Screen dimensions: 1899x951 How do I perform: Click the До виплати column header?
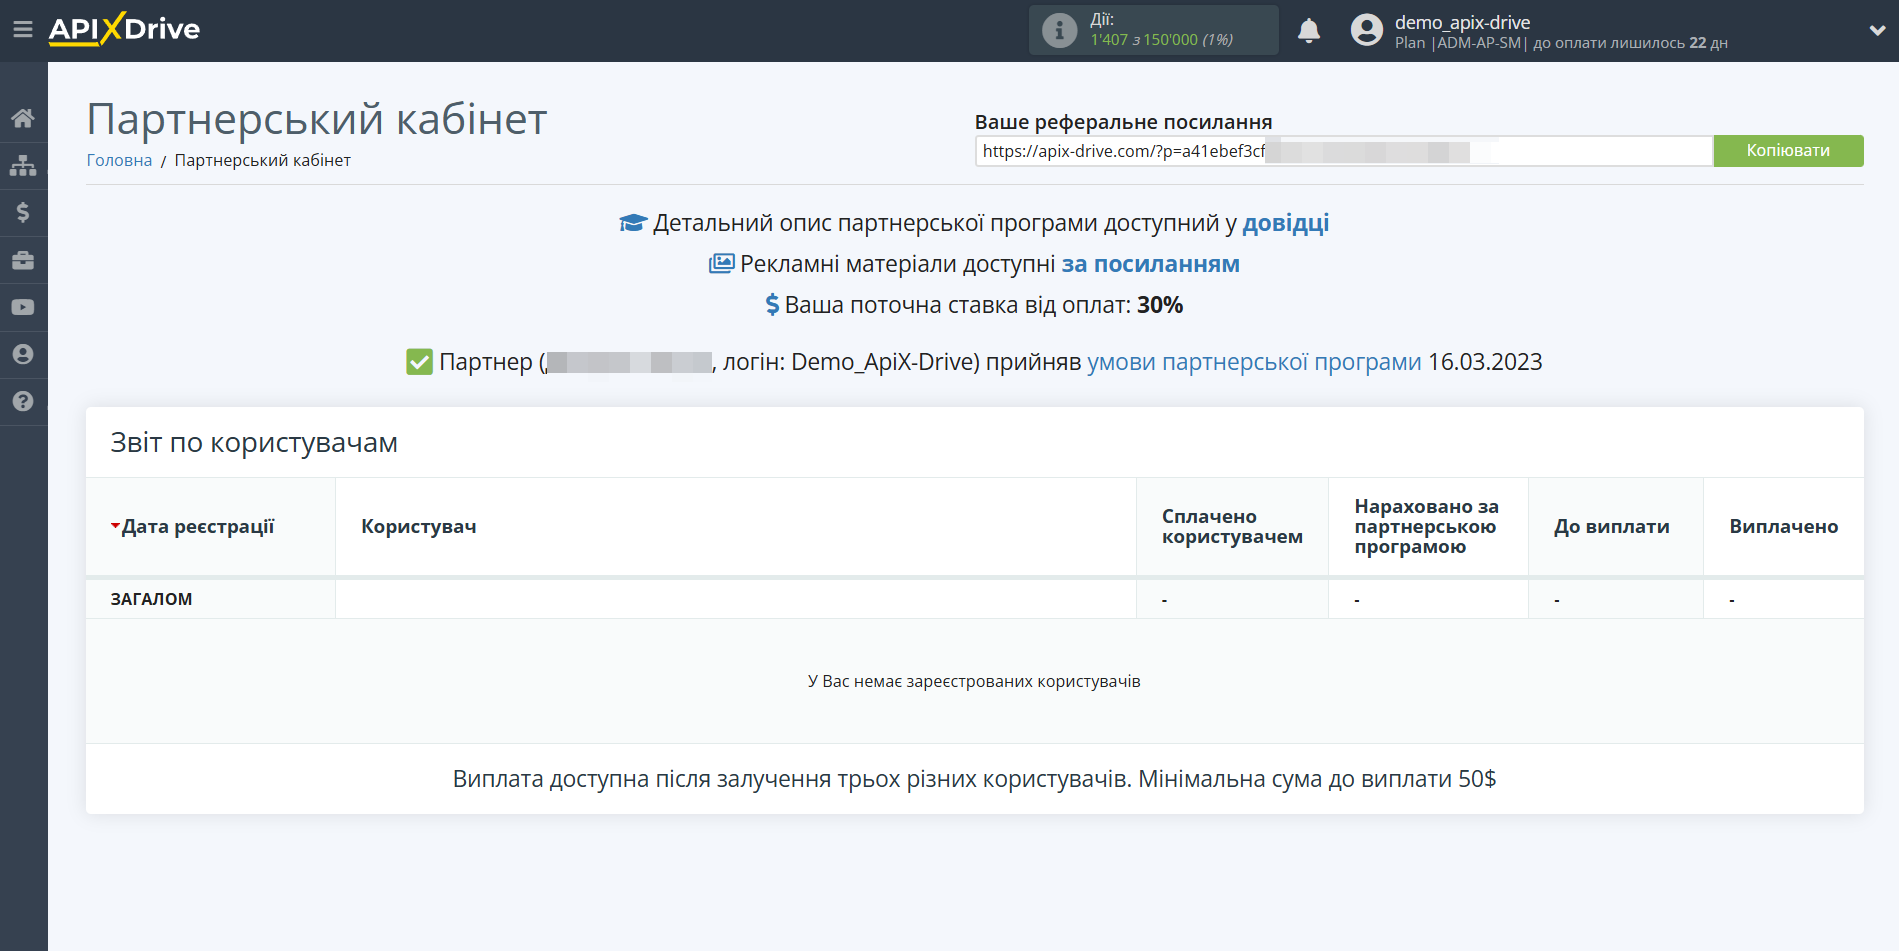tap(1611, 527)
